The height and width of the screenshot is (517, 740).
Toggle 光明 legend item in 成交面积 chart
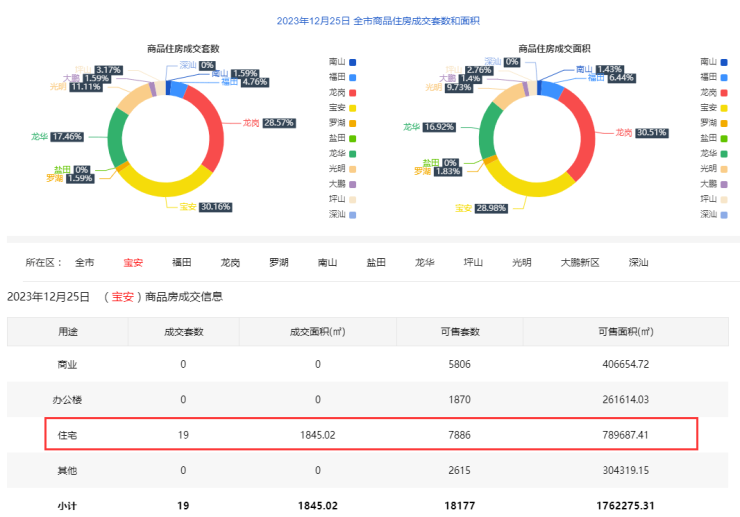[x=714, y=168]
